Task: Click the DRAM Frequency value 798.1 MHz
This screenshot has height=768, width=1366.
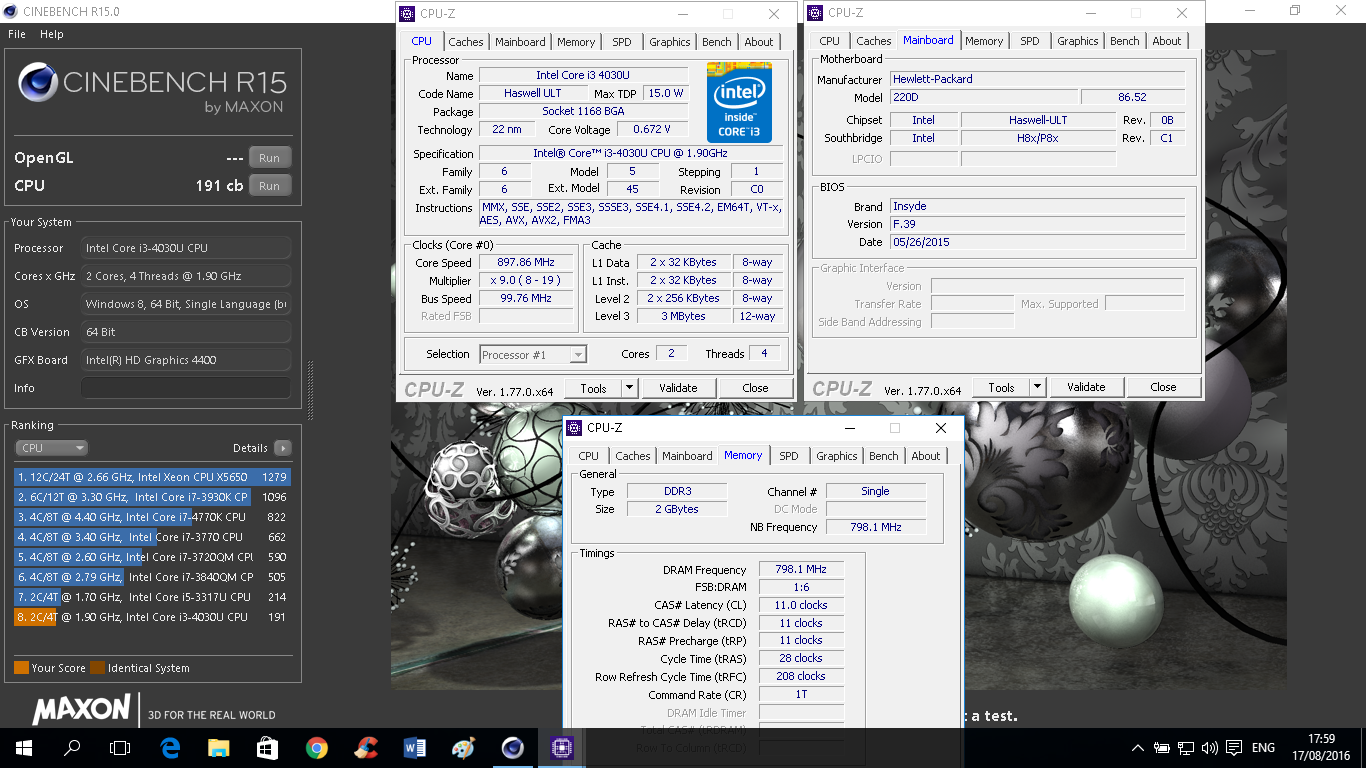Action: coord(801,569)
